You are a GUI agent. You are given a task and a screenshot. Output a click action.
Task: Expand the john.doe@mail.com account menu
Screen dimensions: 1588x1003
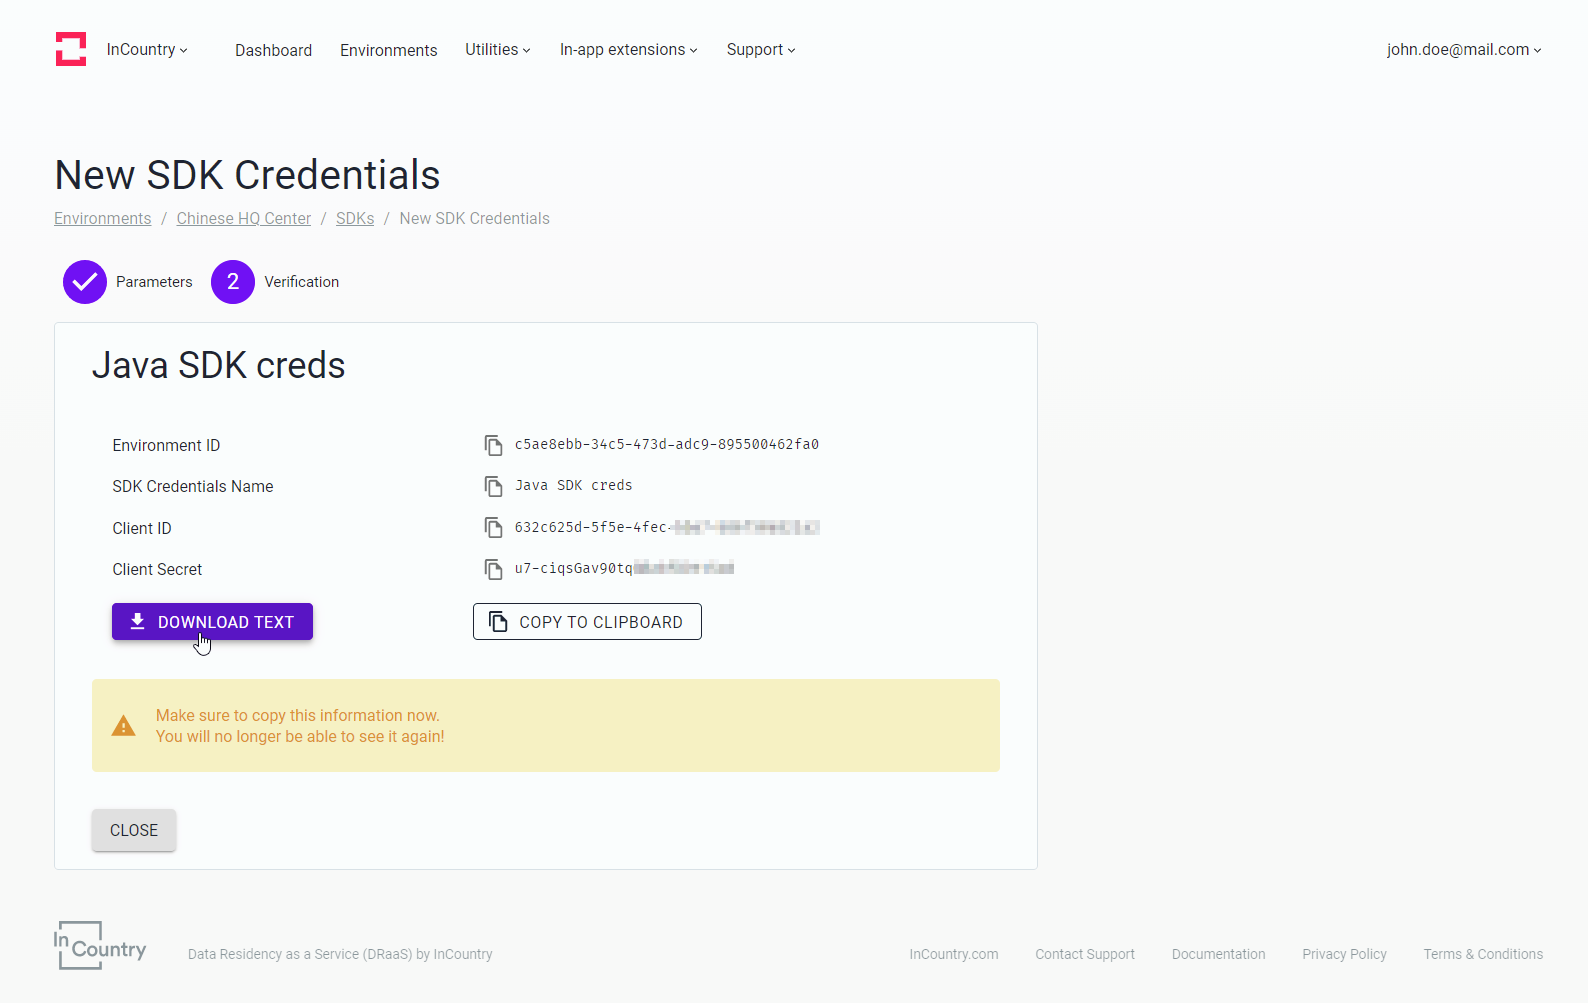[1463, 50]
